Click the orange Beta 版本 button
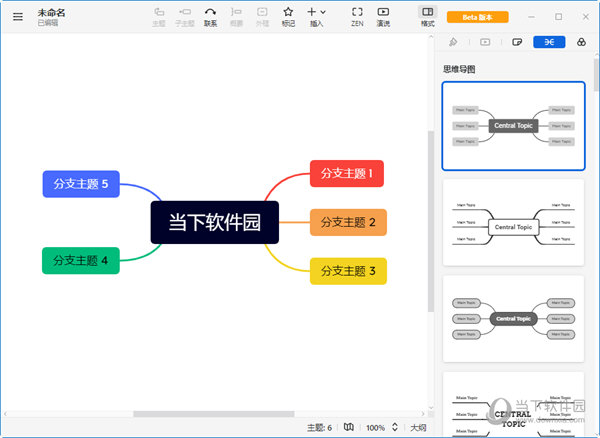600x438 pixels. pos(478,17)
